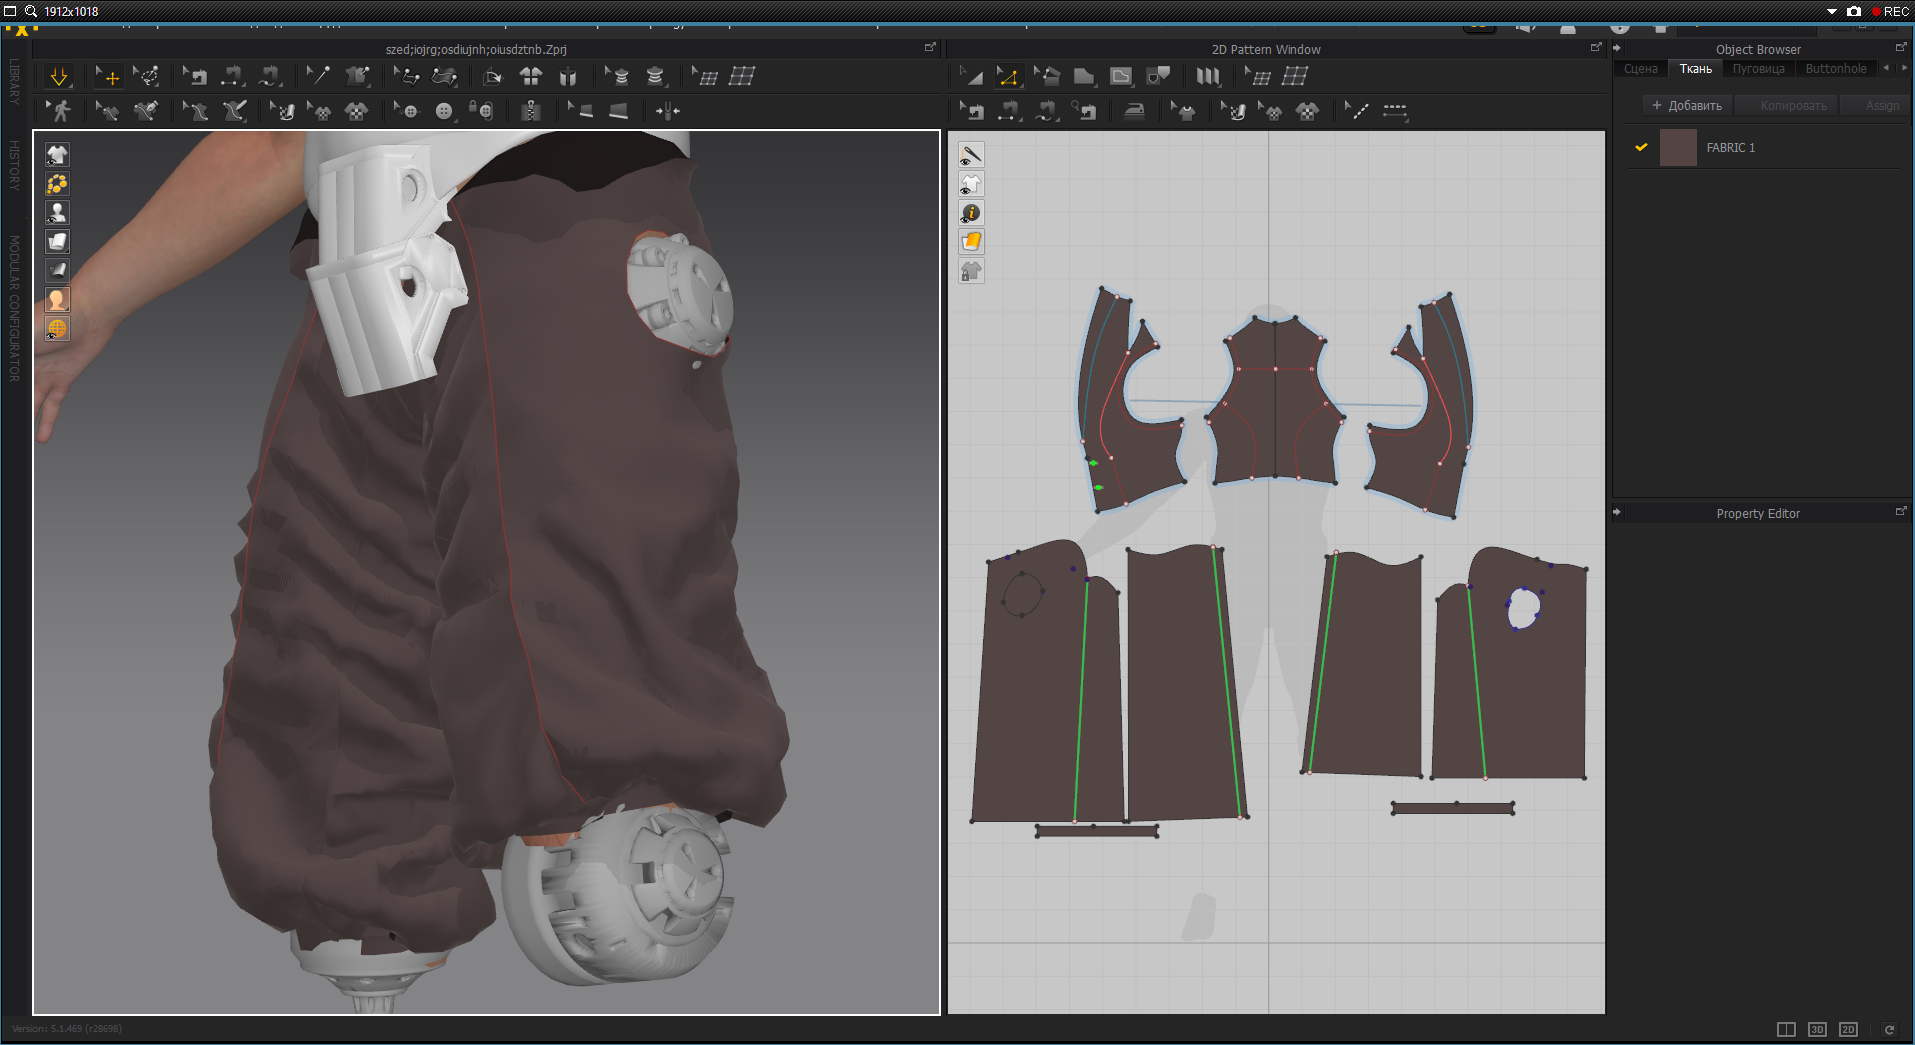Click the Reset 2D Arrangement icon

pyautogui.click(x=492, y=76)
